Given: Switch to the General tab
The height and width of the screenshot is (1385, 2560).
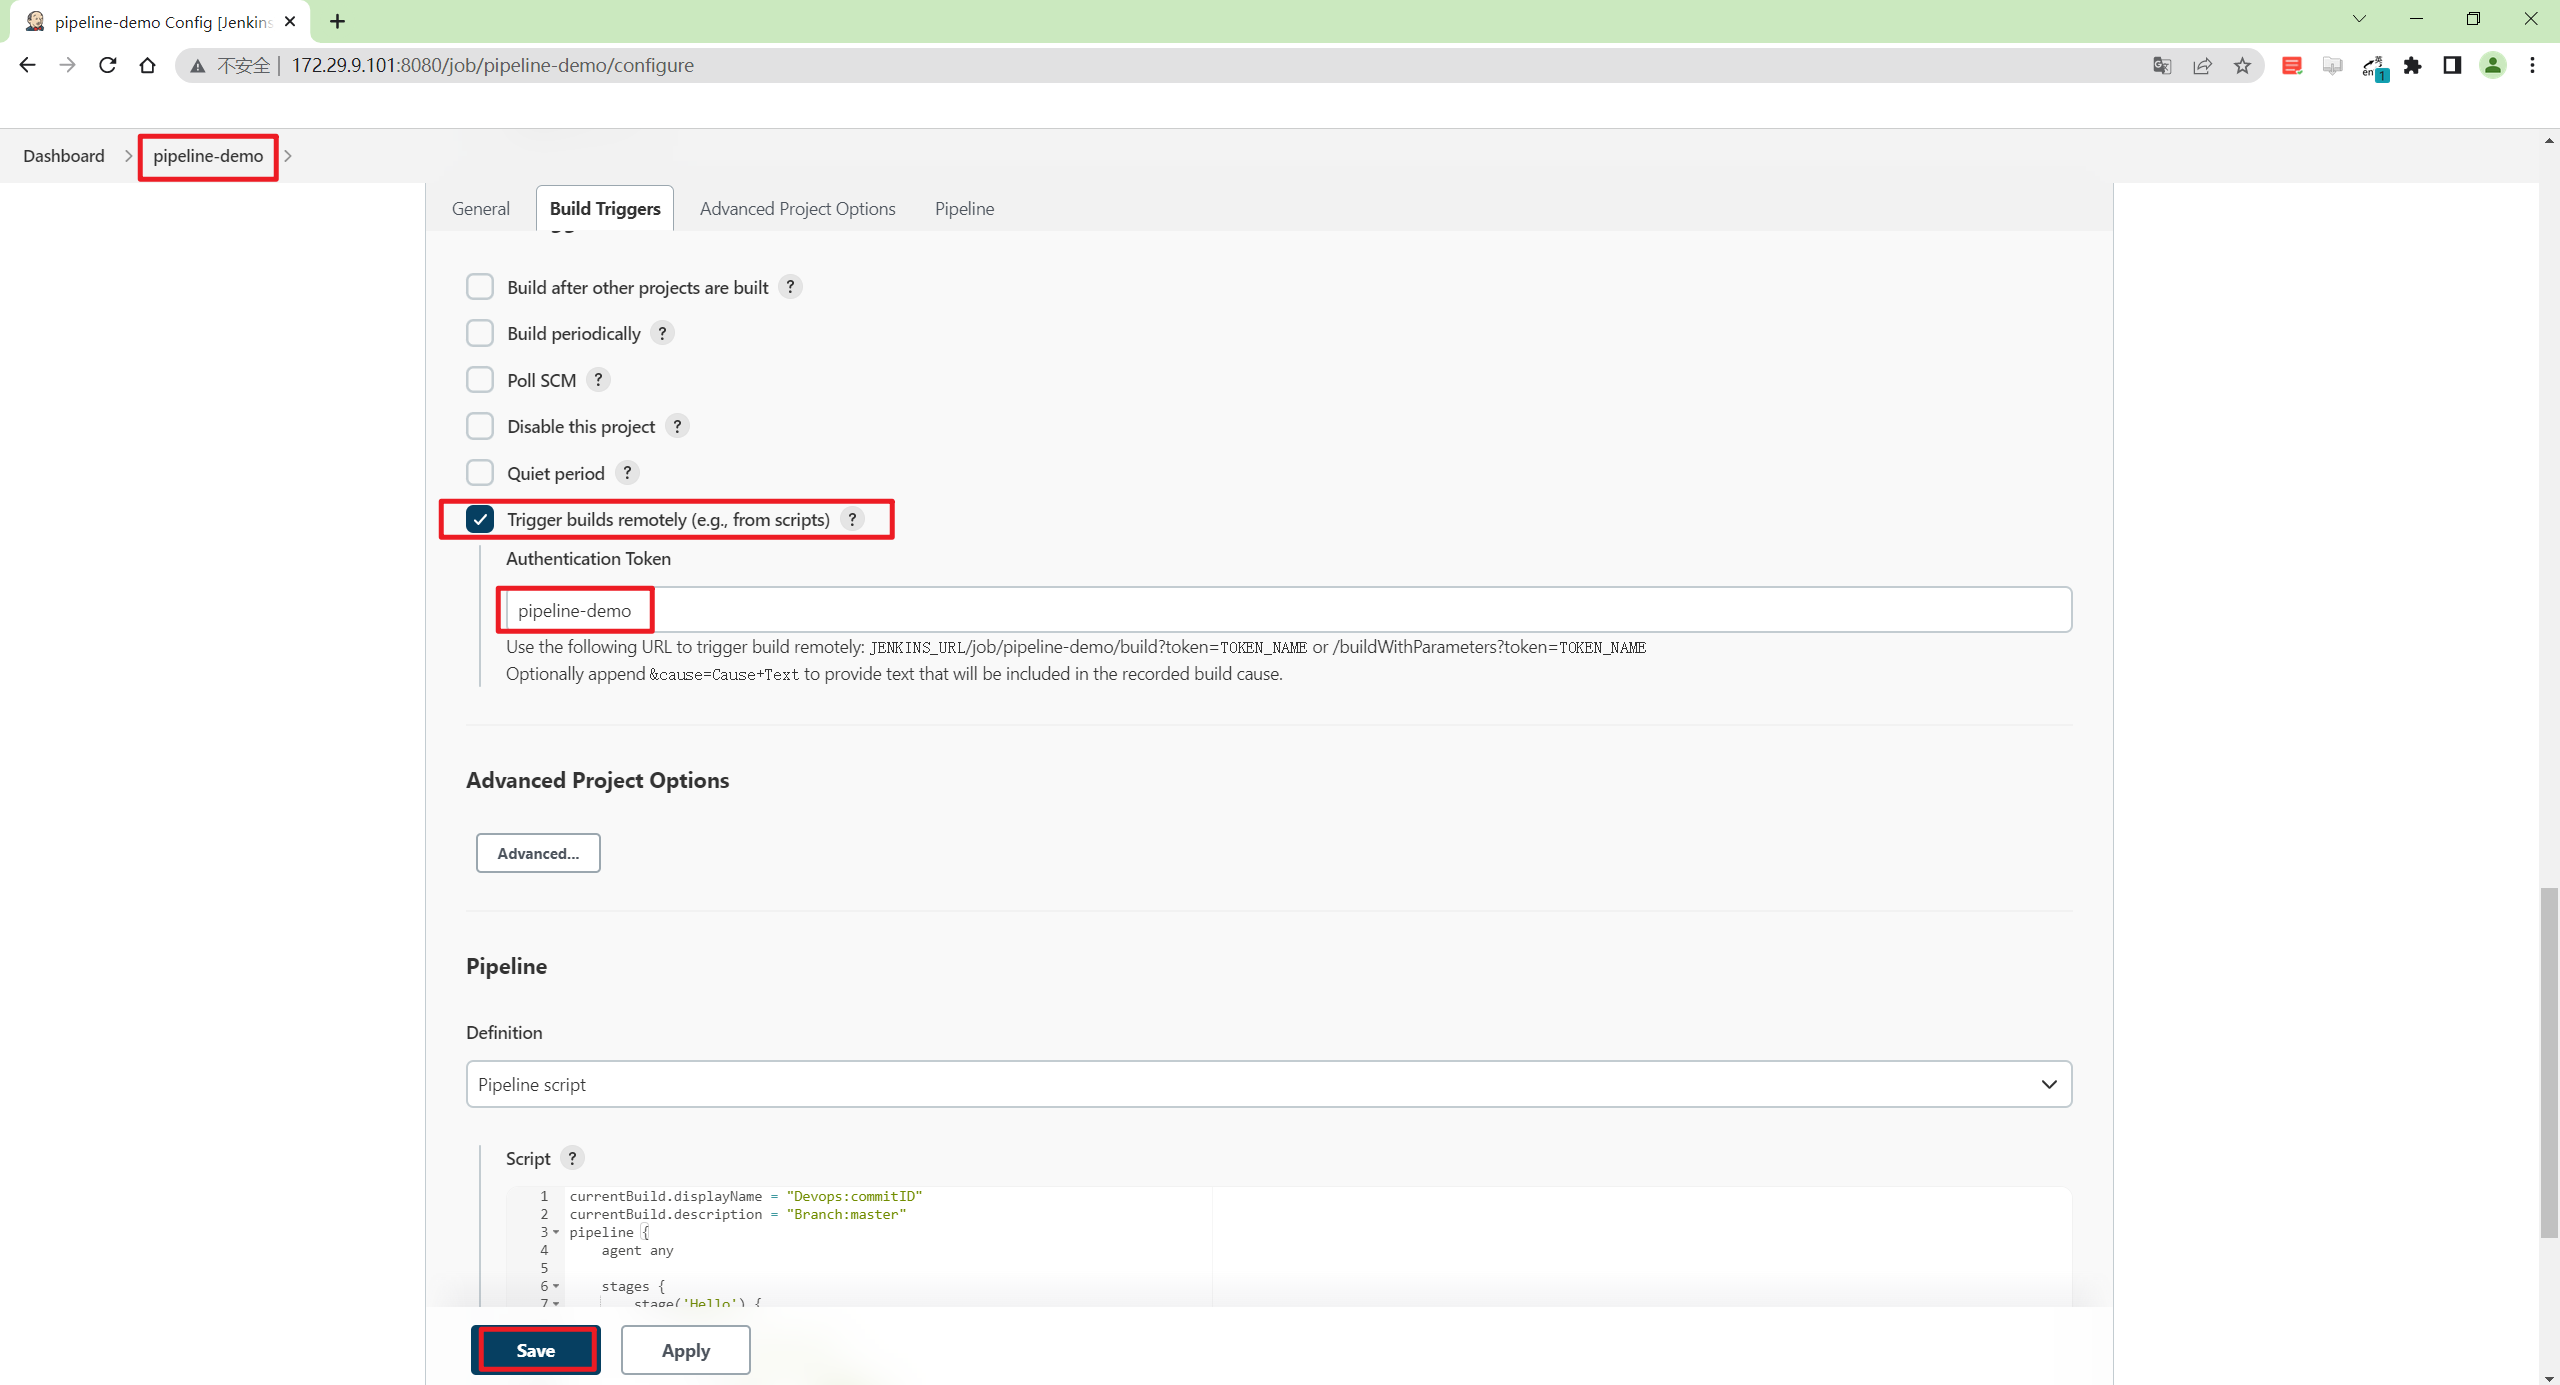Looking at the screenshot, I should point(481,208).
